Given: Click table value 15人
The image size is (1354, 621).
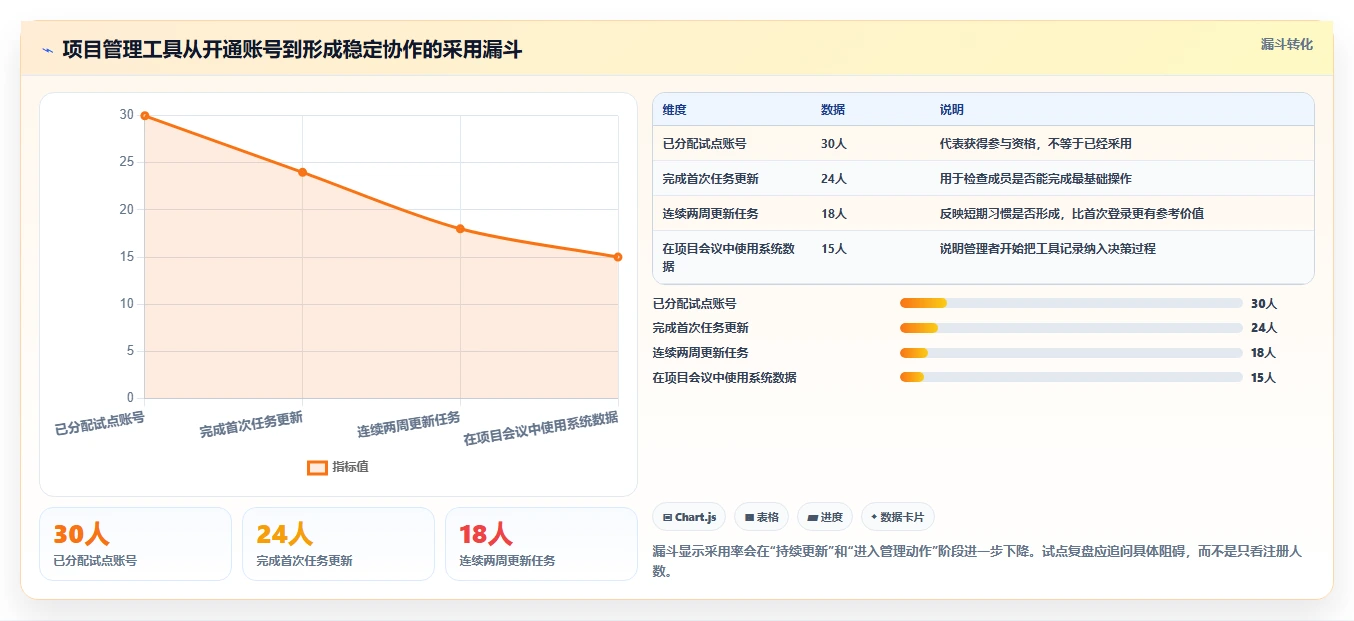Looking at the screenshot, I should pyautogui.click(x=834, y=249).
